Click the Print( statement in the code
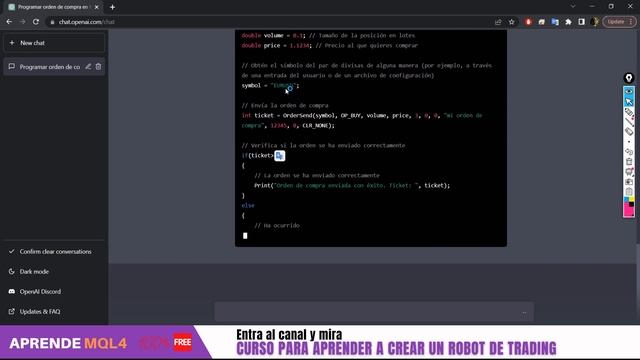Image resolution: width=640 pixels, height=360 pixels. coord(352,185)
